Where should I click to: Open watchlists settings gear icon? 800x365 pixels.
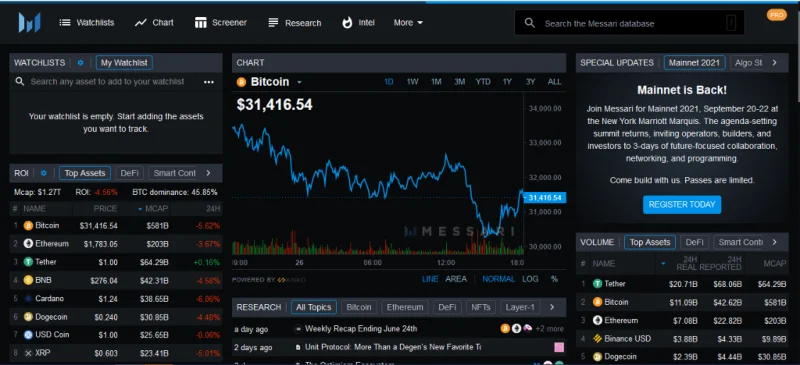pos(80,63)
